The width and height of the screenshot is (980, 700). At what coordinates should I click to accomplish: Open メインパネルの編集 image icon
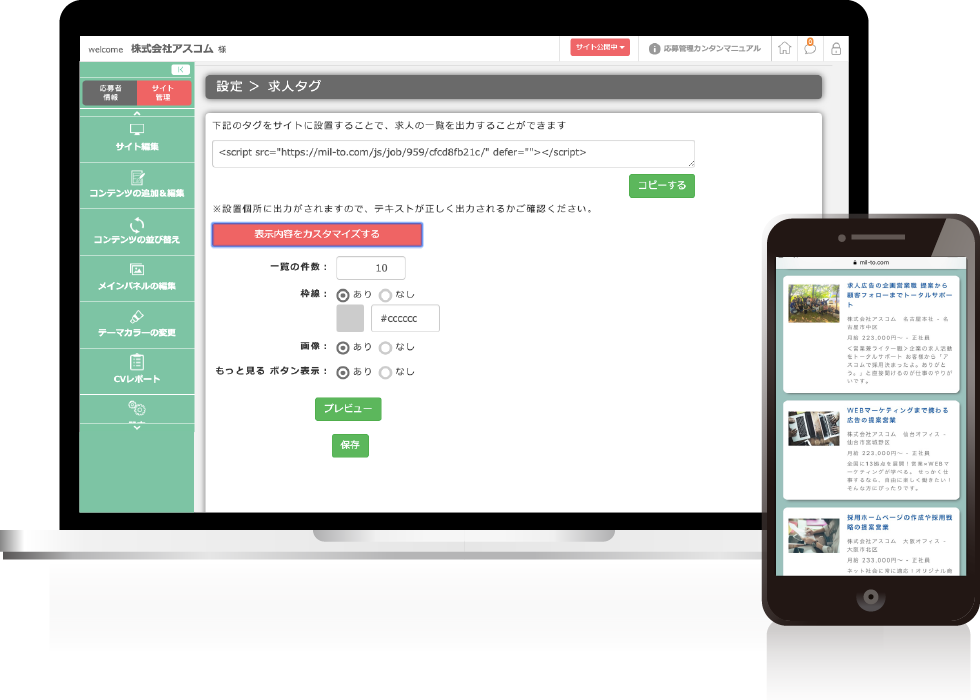click(136, 269)
